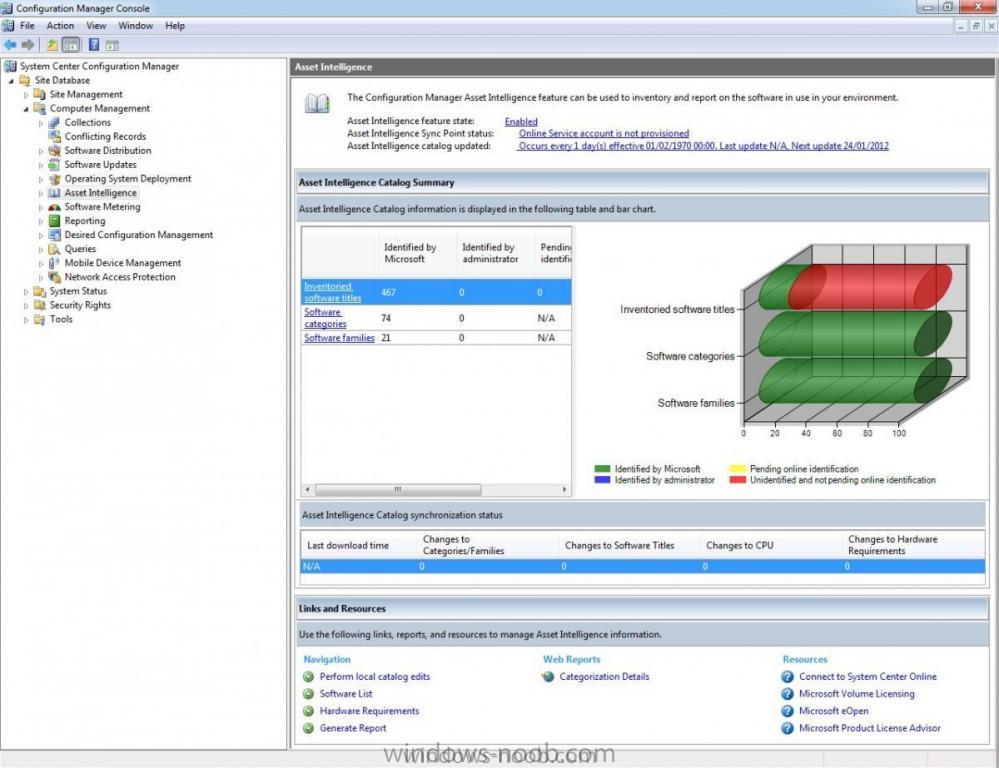Screen dimensions: 999x768
Task: Click the Conflicting Records node icon
Action: coord(55,136)
